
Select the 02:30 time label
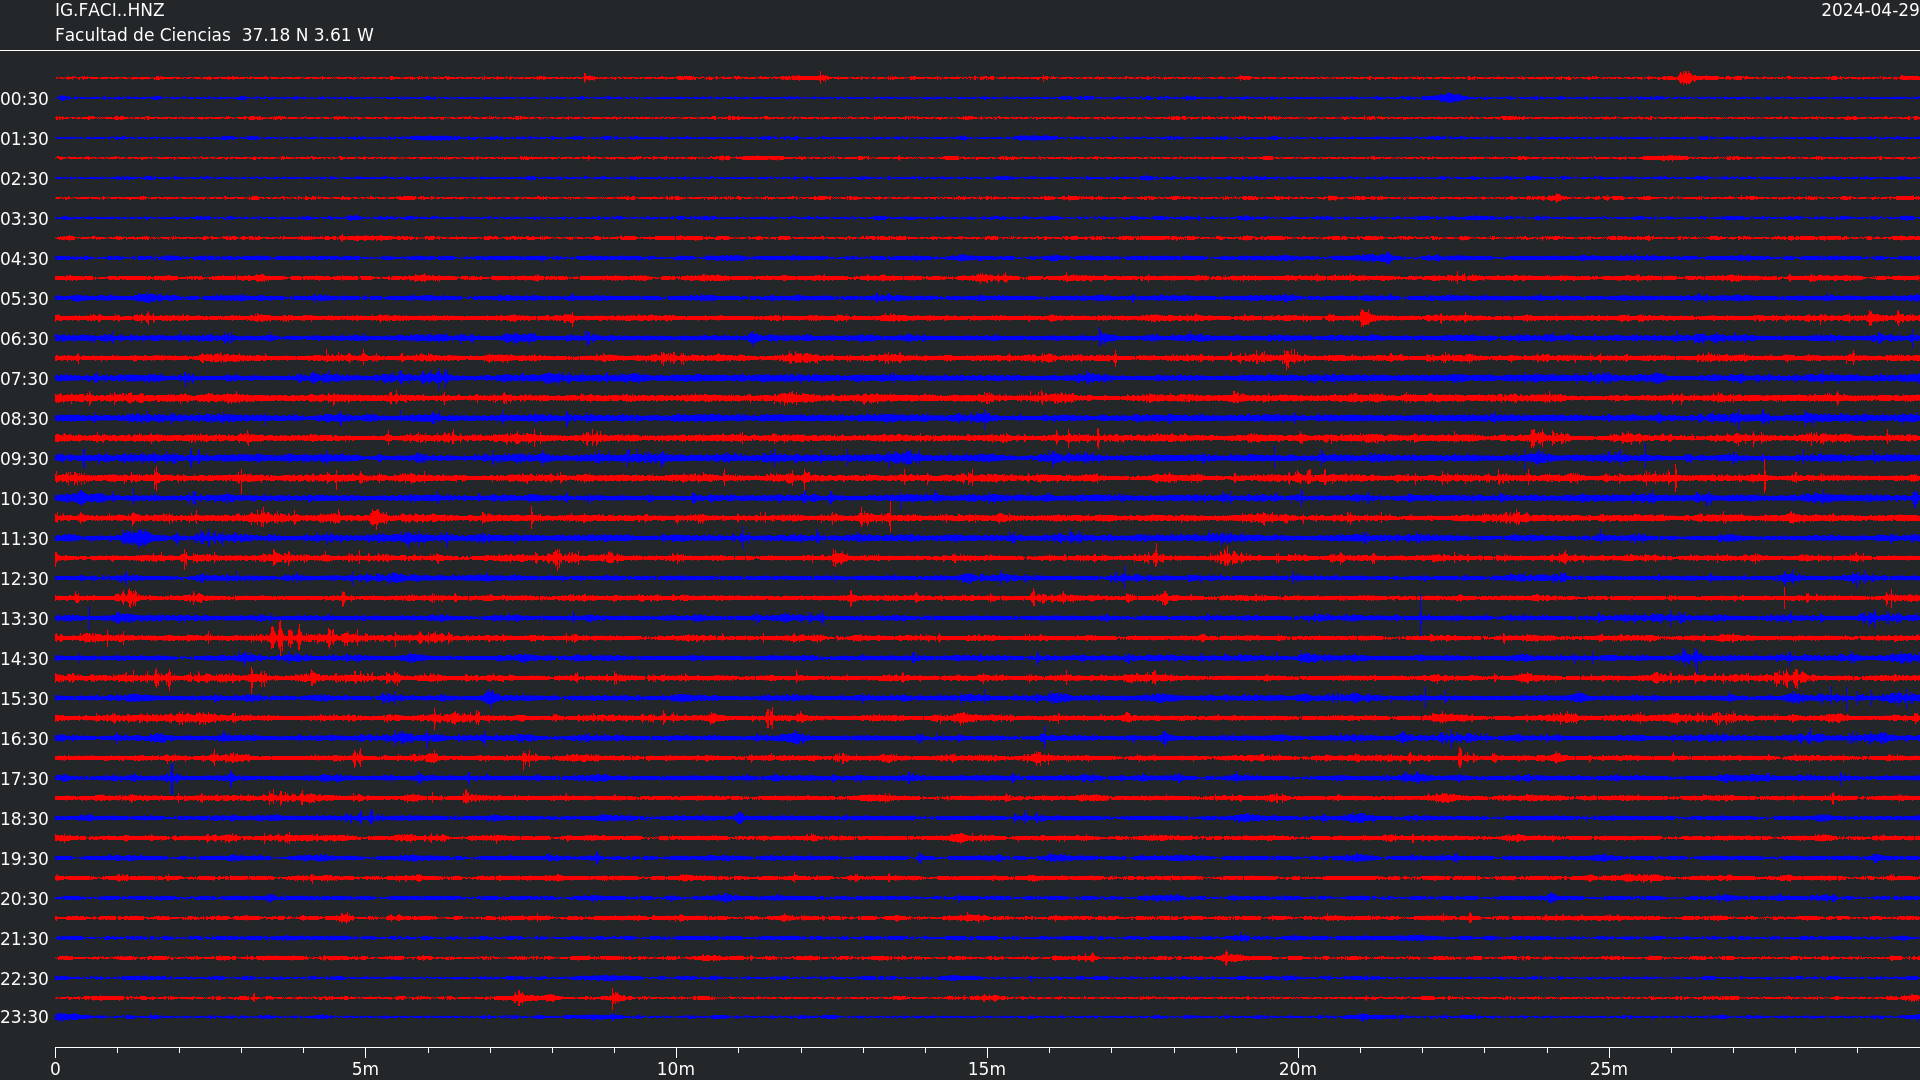pyautogui.click(x=25, y=179)
